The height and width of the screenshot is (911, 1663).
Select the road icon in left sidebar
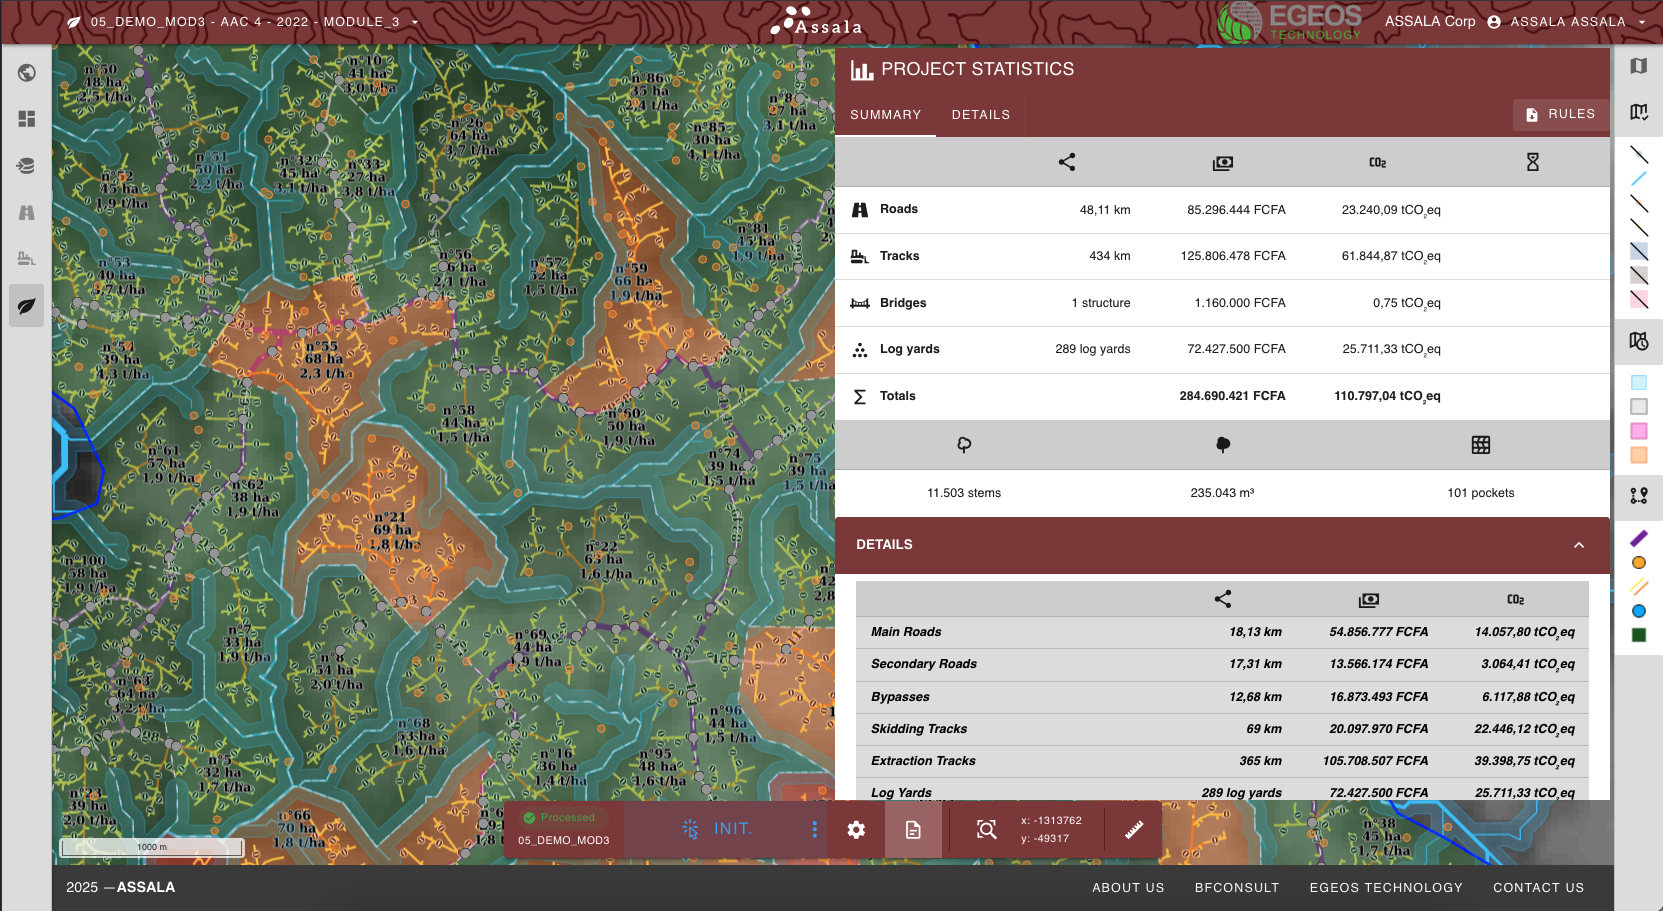point(27,213)
